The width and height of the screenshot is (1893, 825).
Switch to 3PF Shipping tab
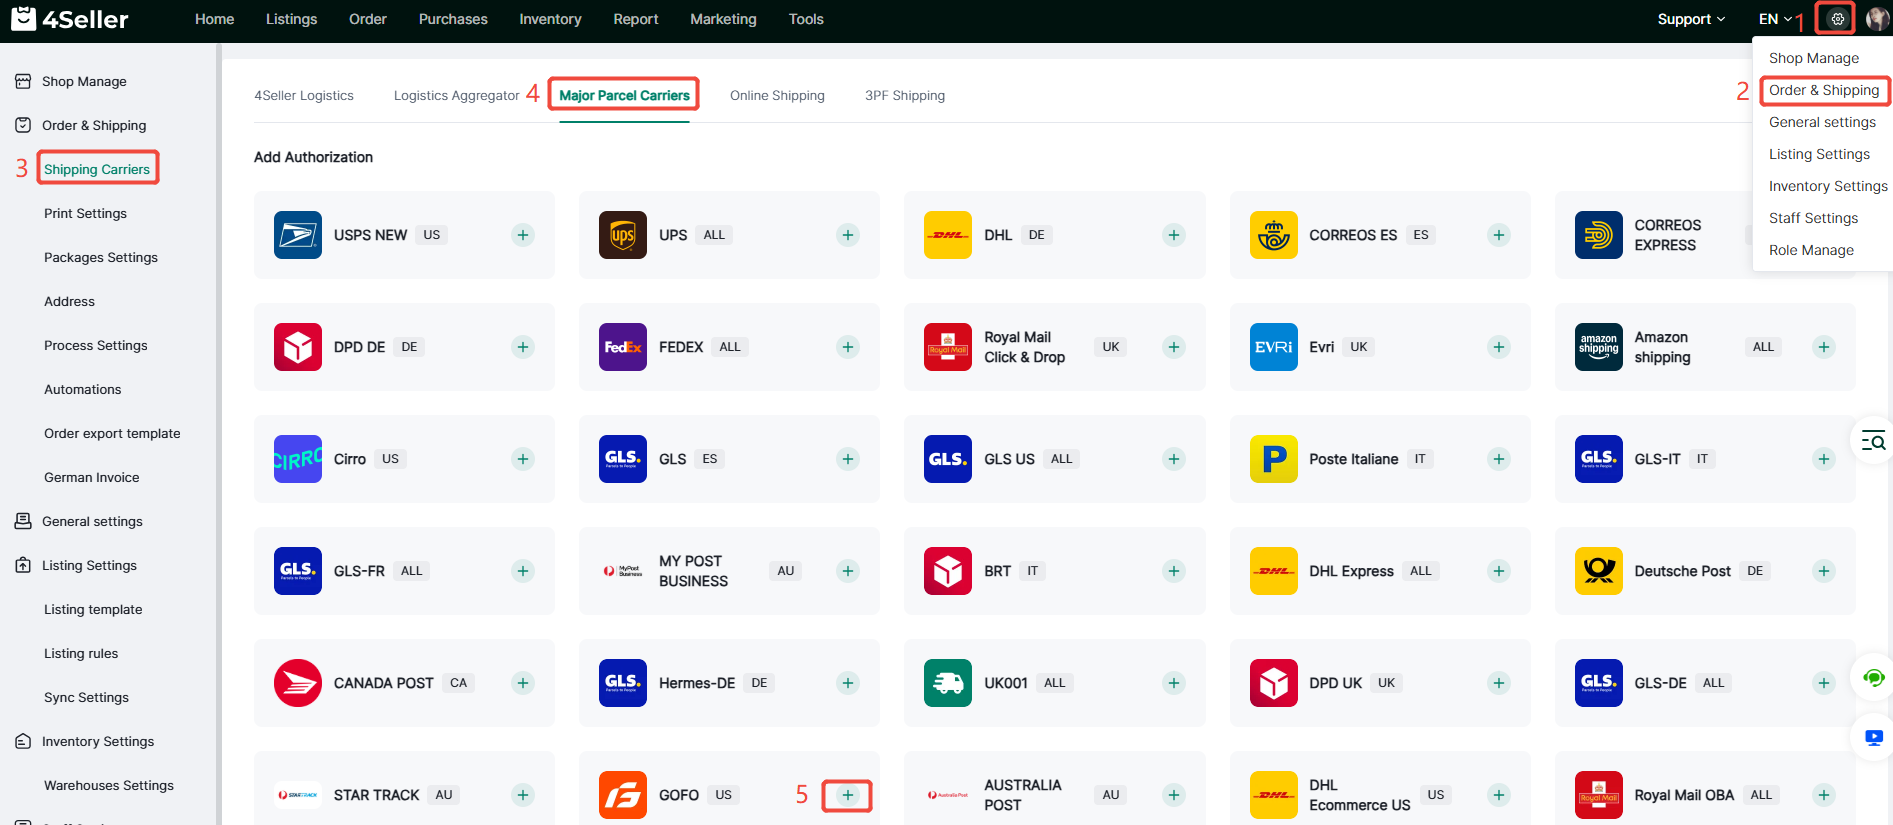click(905, 95)
